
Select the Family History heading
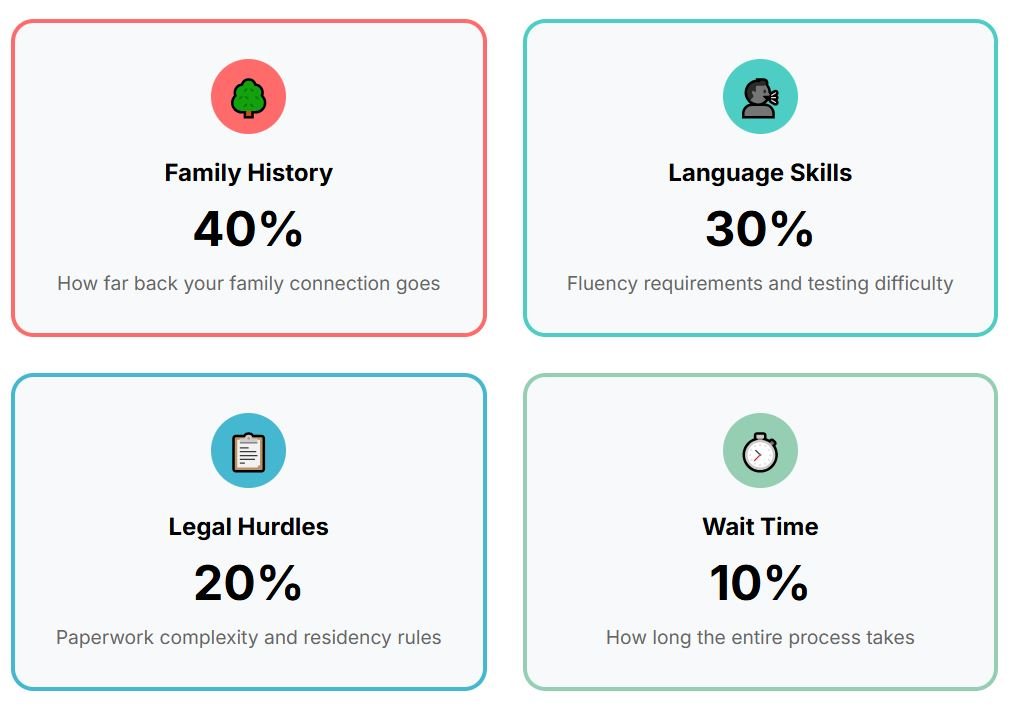[x=248, y=173]
